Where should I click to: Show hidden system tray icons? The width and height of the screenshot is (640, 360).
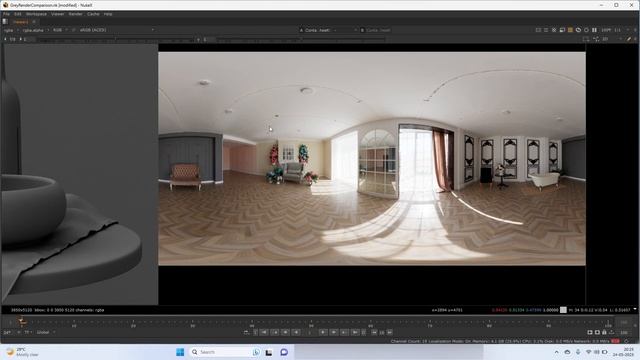556,352
